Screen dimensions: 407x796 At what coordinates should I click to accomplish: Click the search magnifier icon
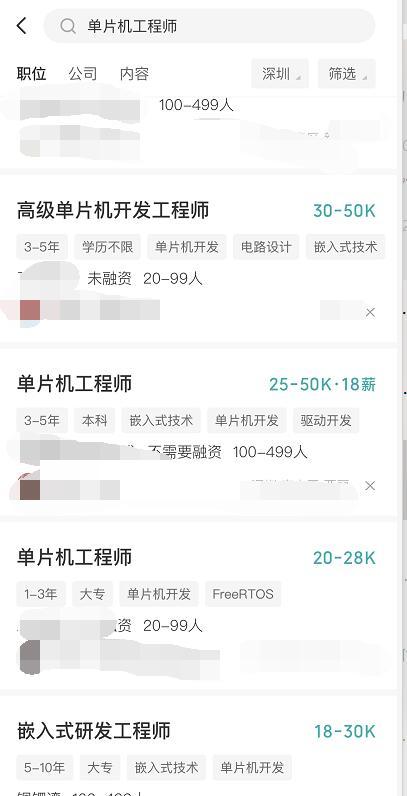[68, 26]
